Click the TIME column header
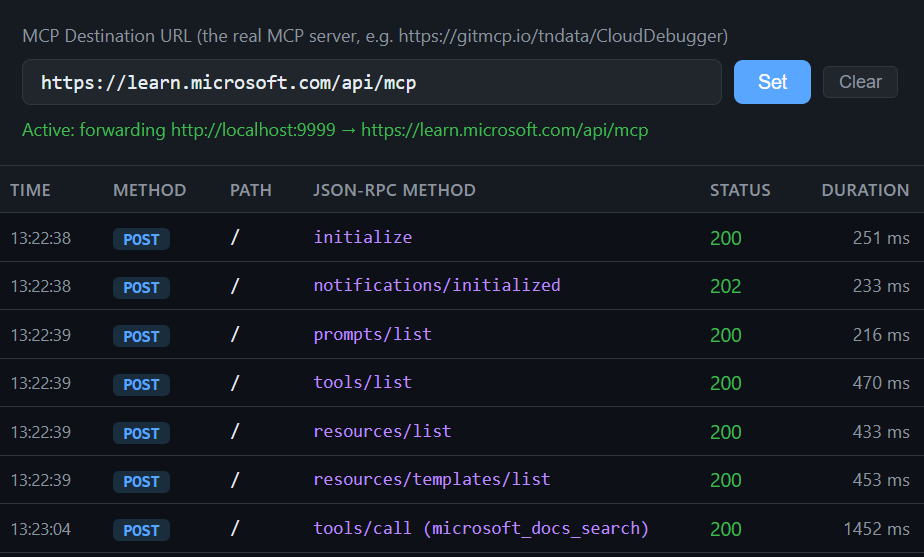 pyautogui.click(x=31, y=190)
